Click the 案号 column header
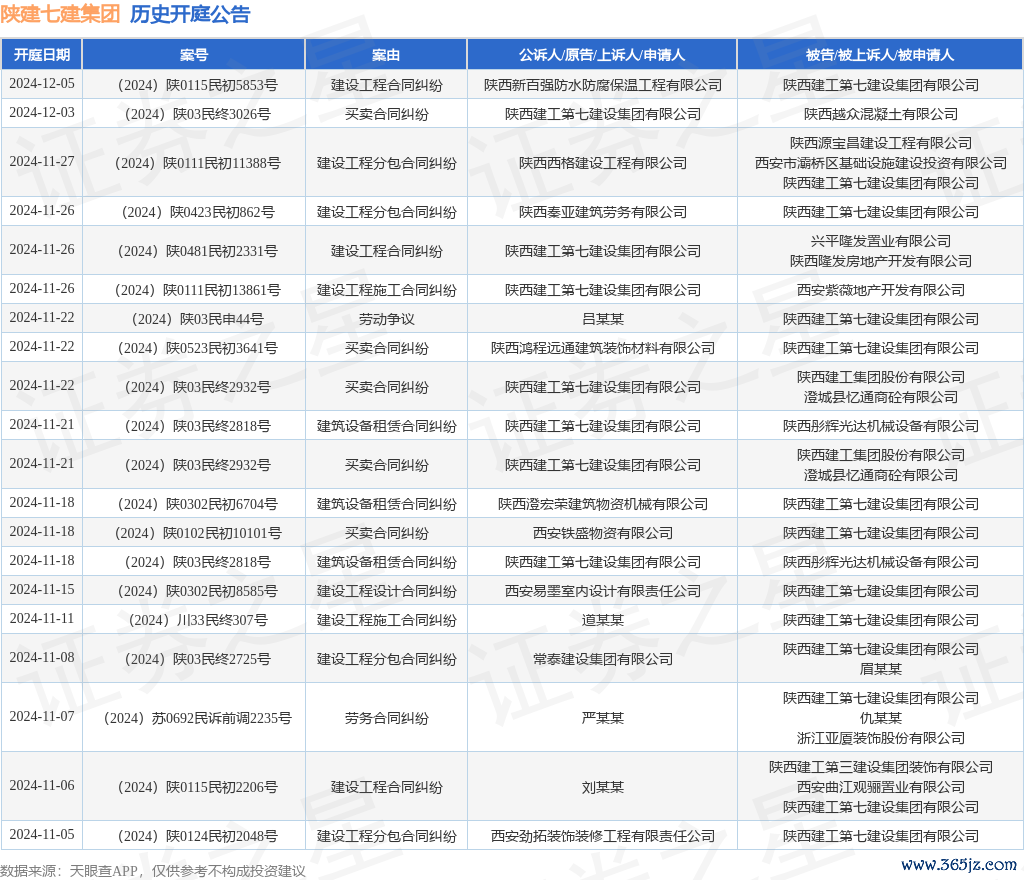 tap(194, 55)
